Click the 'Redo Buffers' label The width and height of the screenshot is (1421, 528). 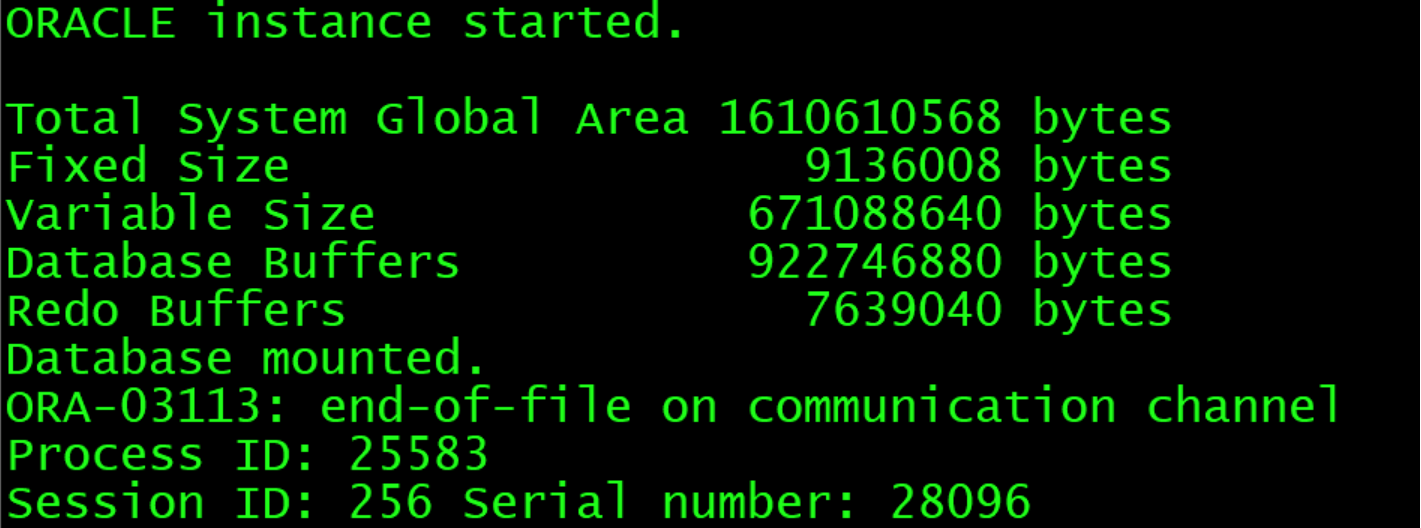click(x=176, y=310)
